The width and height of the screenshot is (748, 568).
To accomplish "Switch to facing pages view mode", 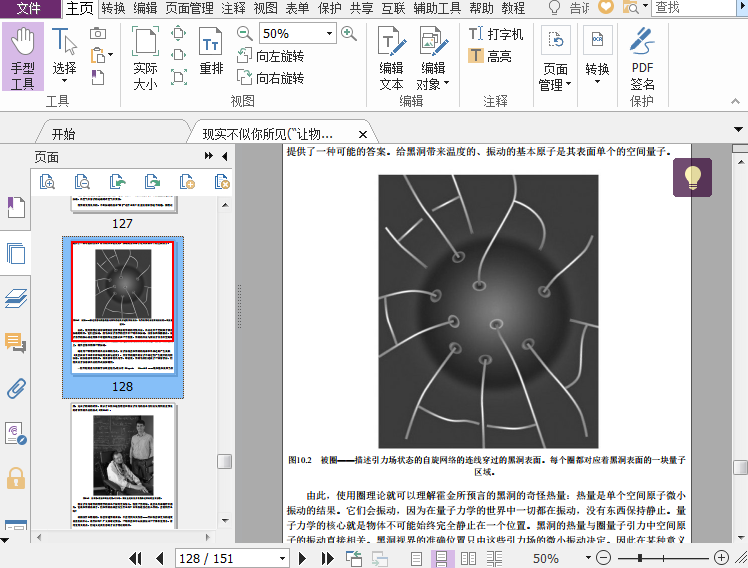I will pyautogui.click(x=463, y=559).
